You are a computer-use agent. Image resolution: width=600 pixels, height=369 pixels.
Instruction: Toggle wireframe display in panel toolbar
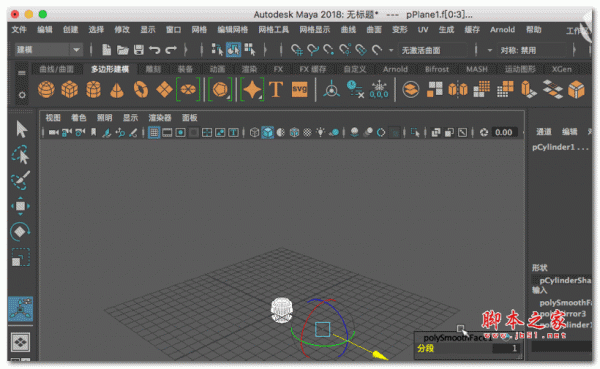pyautogui.click(x=254, y=132)
